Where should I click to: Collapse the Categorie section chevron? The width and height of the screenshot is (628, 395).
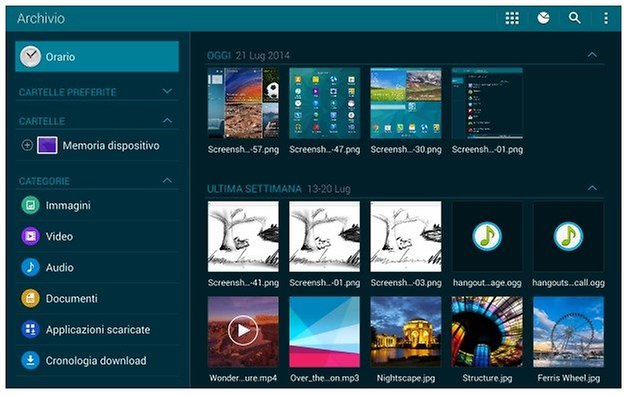pyautogui.click(x=167, y=181)
